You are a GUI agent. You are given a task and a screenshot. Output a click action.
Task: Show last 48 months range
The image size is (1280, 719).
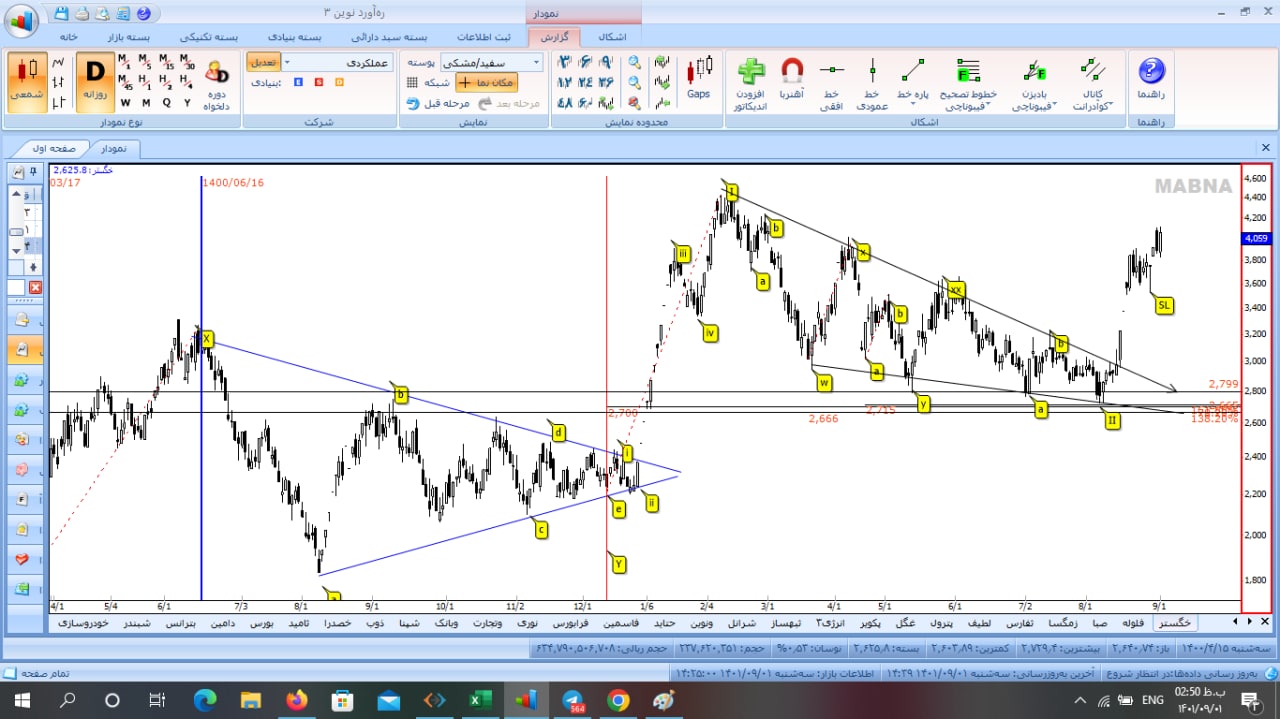coord(565,103)
